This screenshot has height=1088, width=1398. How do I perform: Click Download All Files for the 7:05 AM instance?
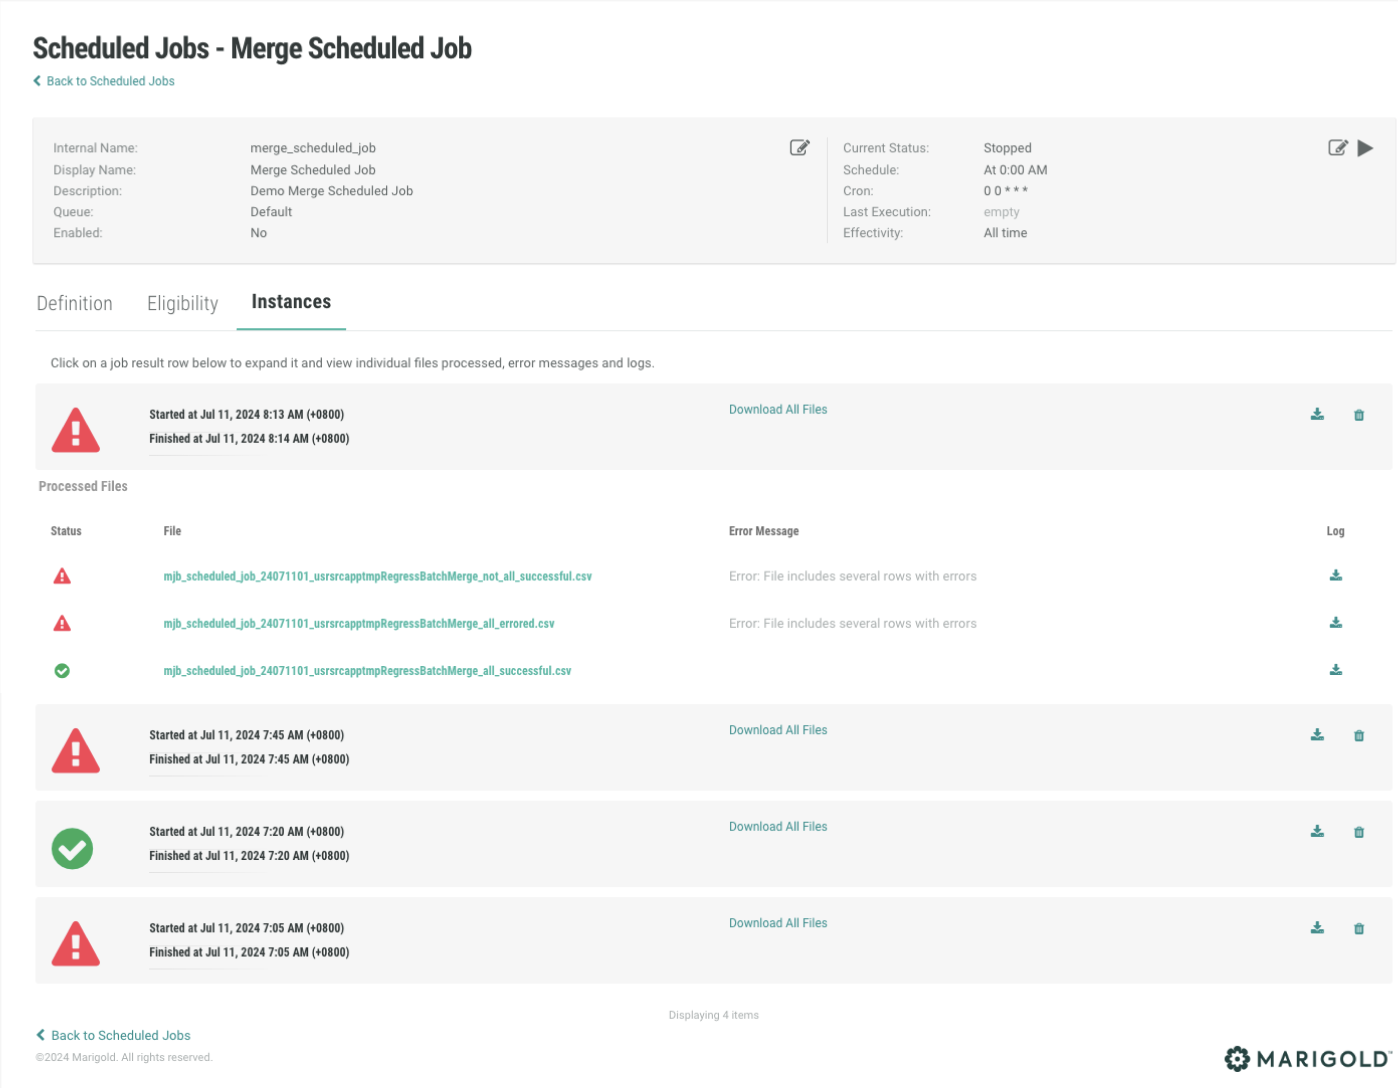777,923
